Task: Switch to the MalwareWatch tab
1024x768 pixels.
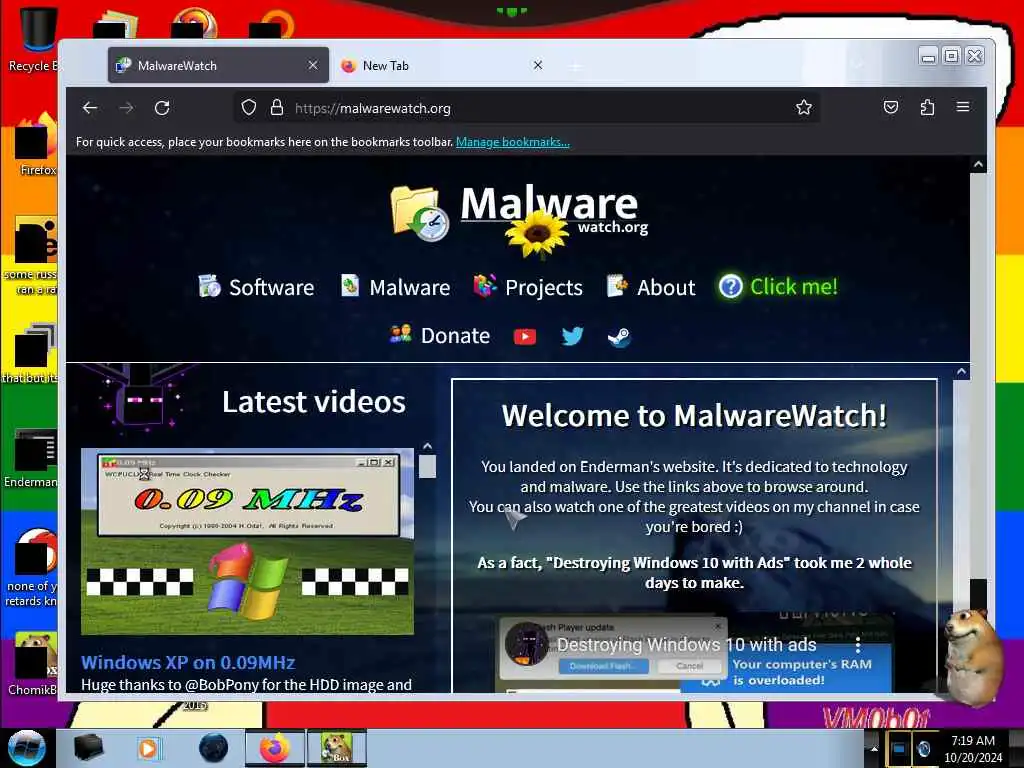Action: tap(218, 65)
